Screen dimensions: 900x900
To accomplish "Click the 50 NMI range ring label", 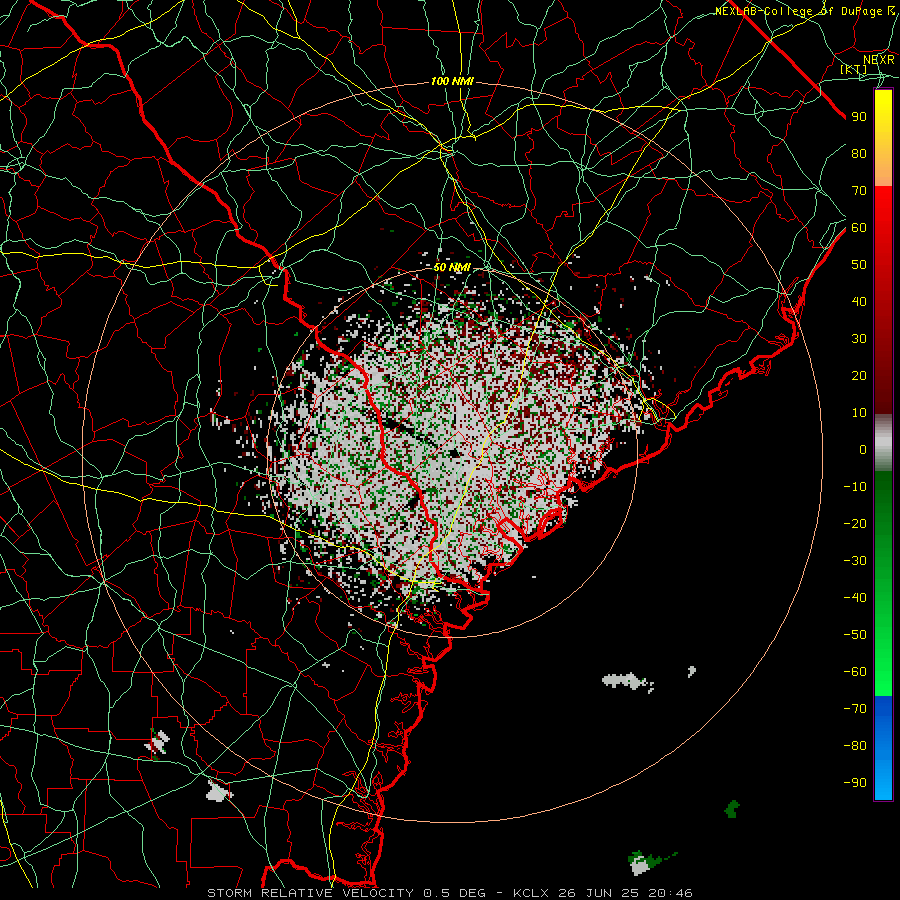I will 452,267.
